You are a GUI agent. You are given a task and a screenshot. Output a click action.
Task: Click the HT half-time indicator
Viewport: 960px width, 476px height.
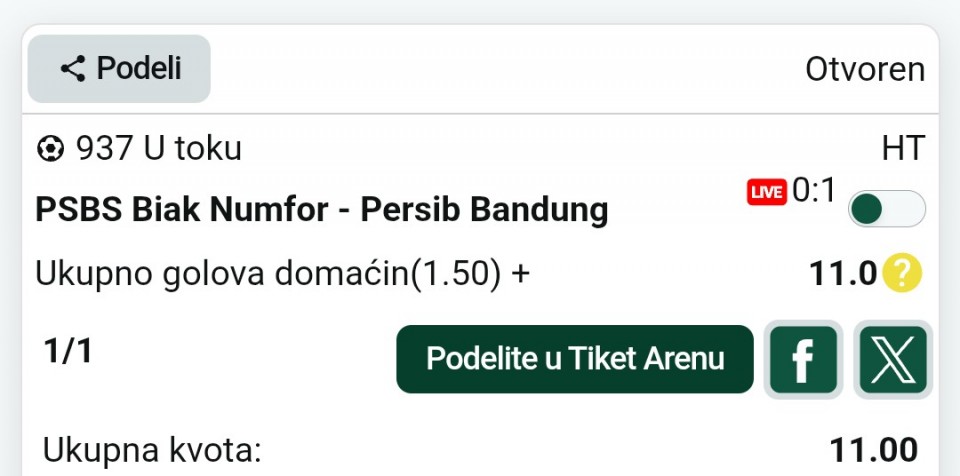(903, 149)
